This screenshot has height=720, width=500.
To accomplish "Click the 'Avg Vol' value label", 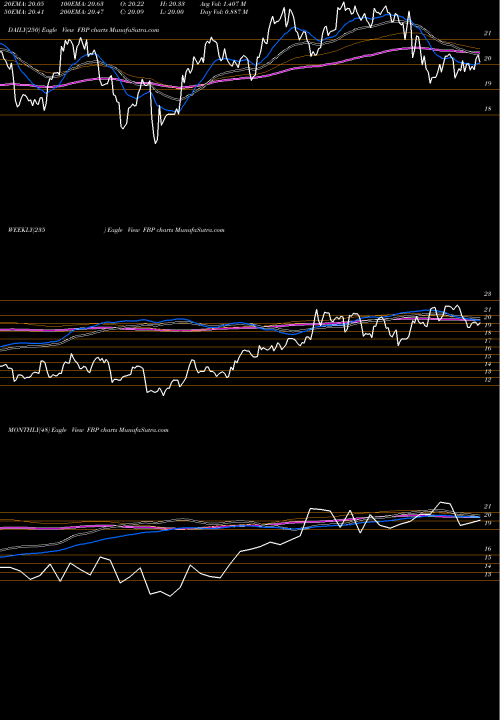I will pyautogui.click(x=224, y=4).
